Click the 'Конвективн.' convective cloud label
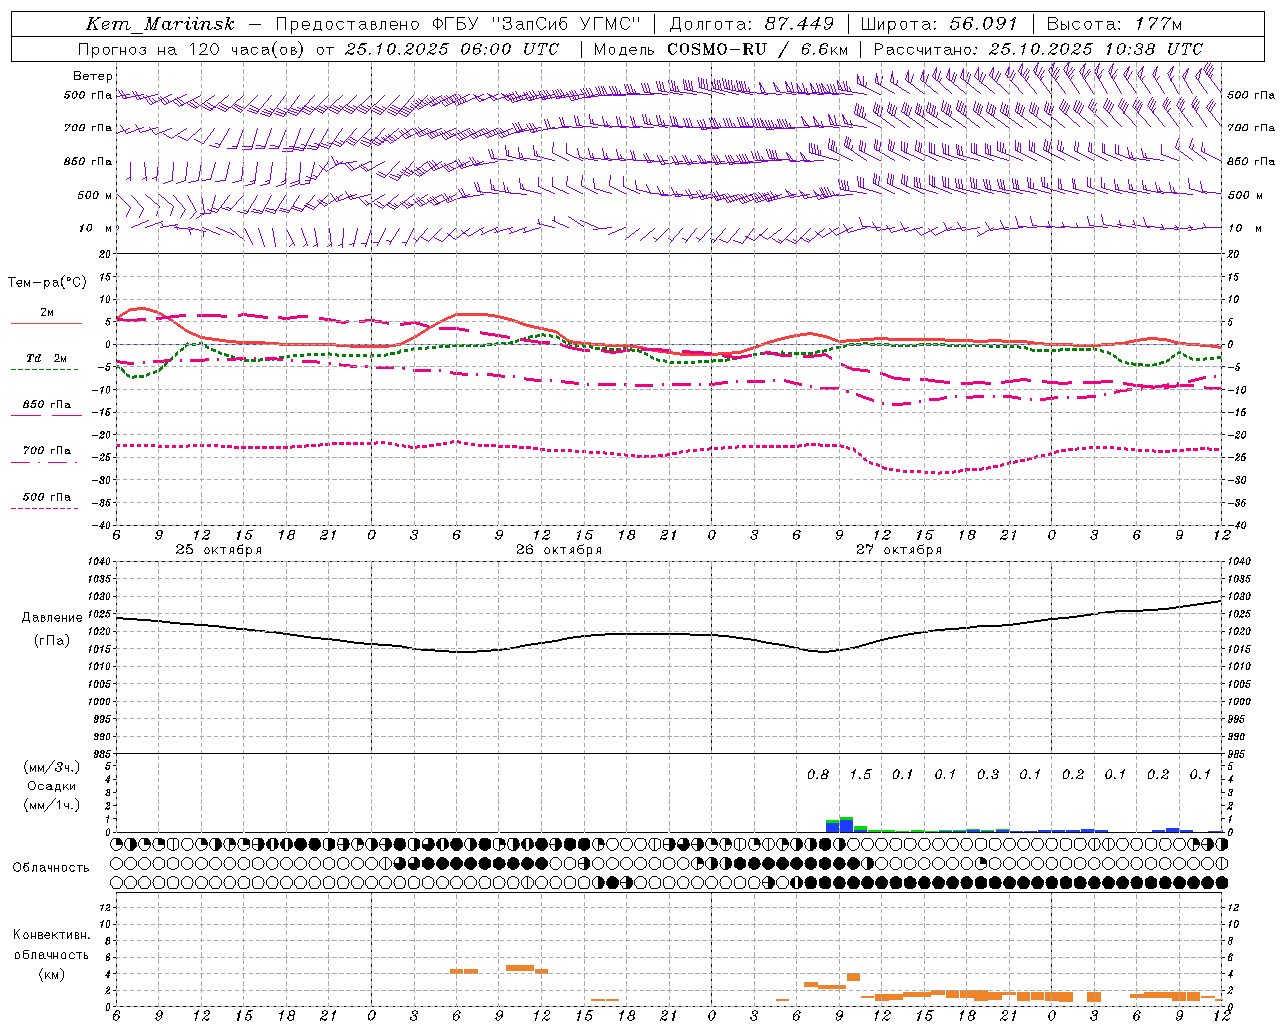 point(52,935)
